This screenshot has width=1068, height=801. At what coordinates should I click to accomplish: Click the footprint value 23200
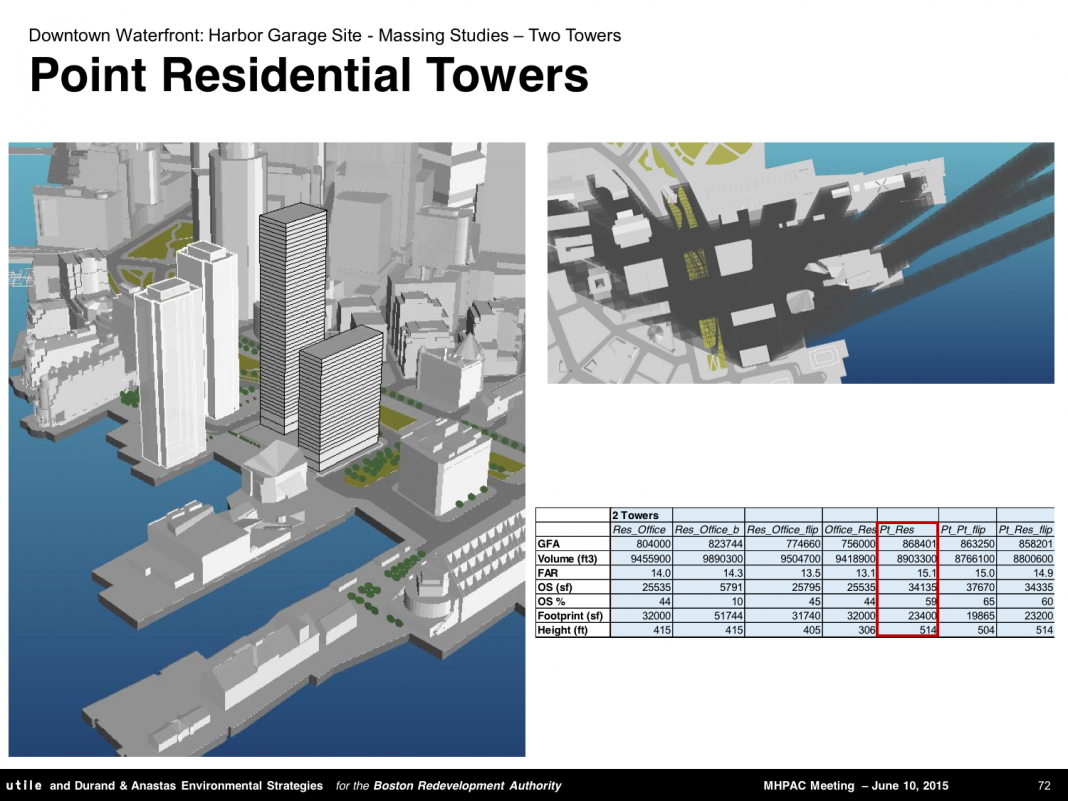[x=1038, y=616]
